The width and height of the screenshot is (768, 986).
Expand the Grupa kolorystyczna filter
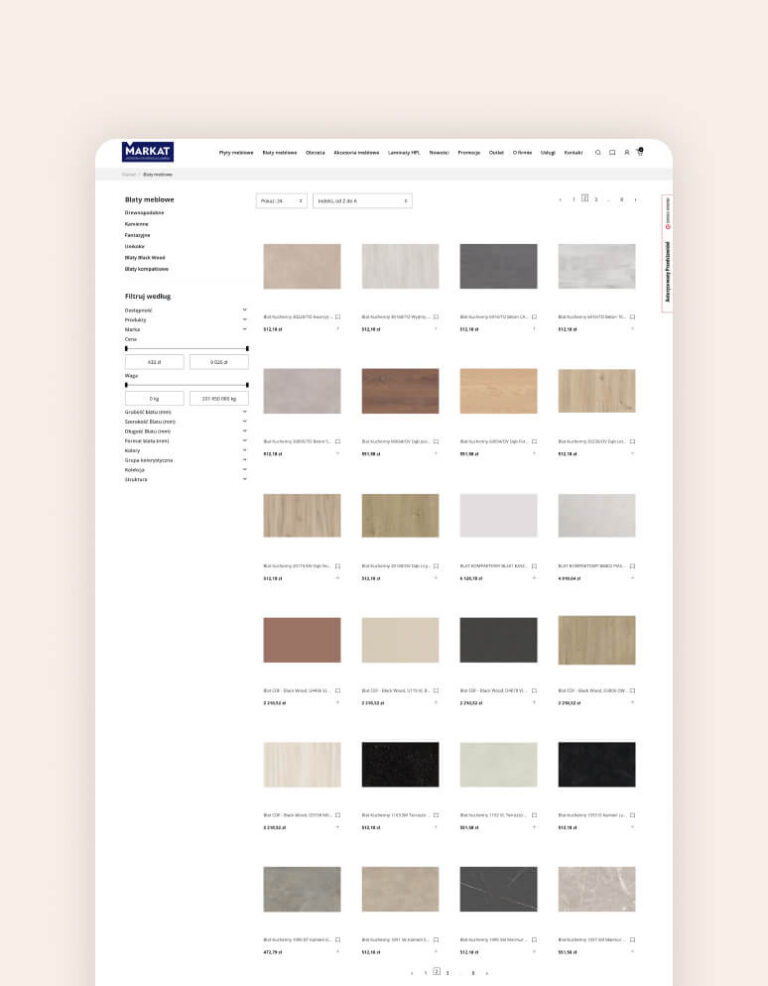pos(245,460)
